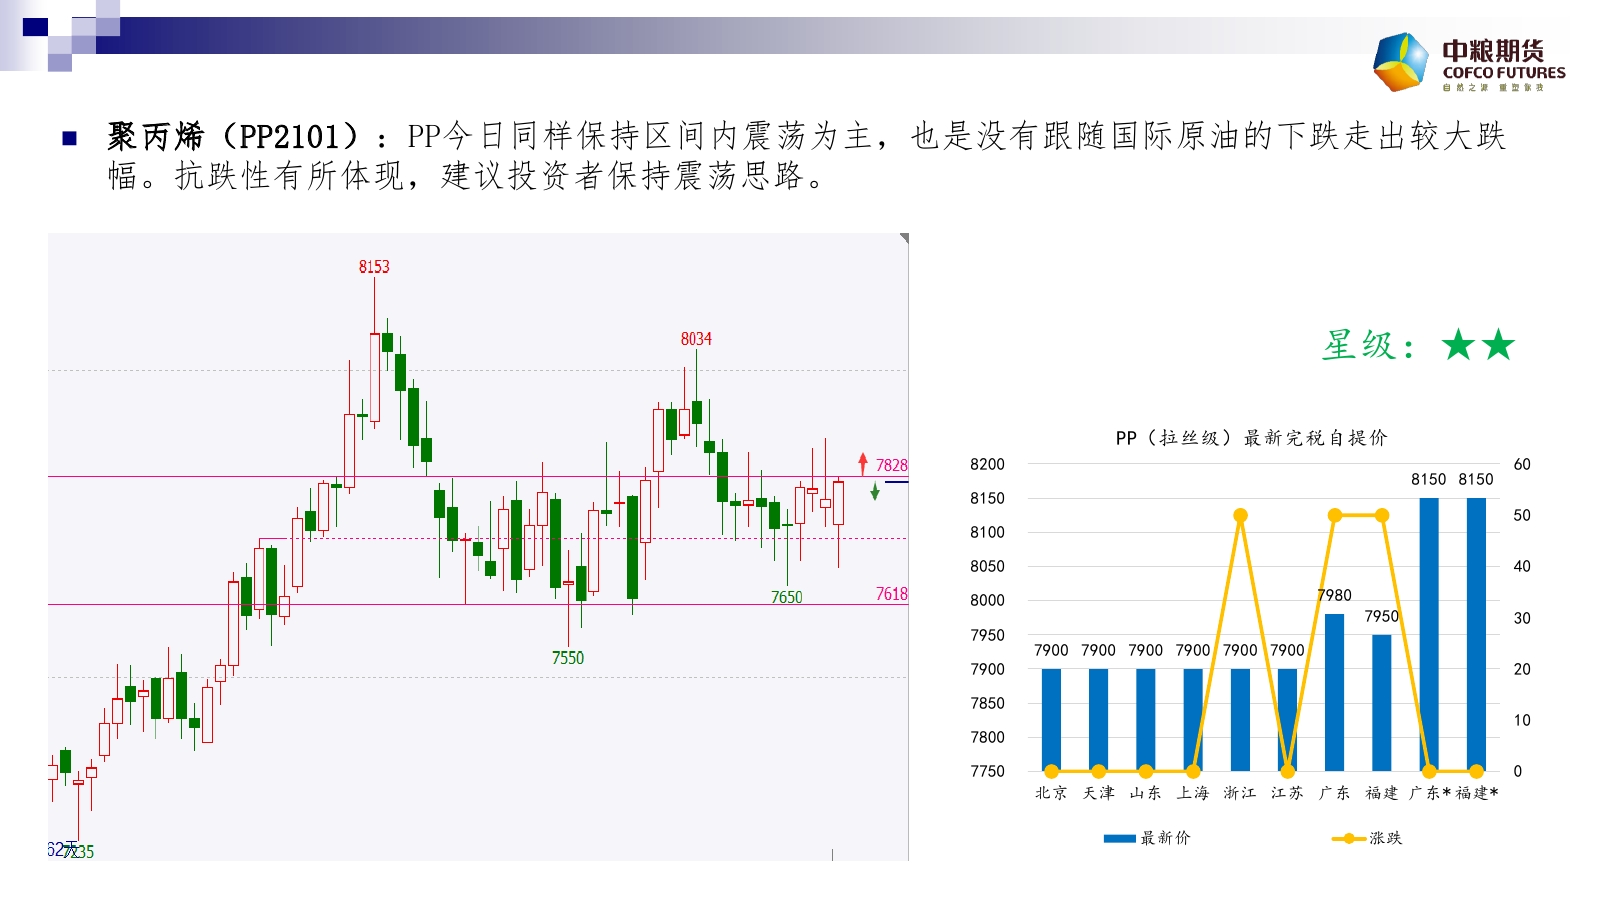Click the corner triangle on candlestick chart
This screenshot has height=900, width=1600.
pos(904,238)
